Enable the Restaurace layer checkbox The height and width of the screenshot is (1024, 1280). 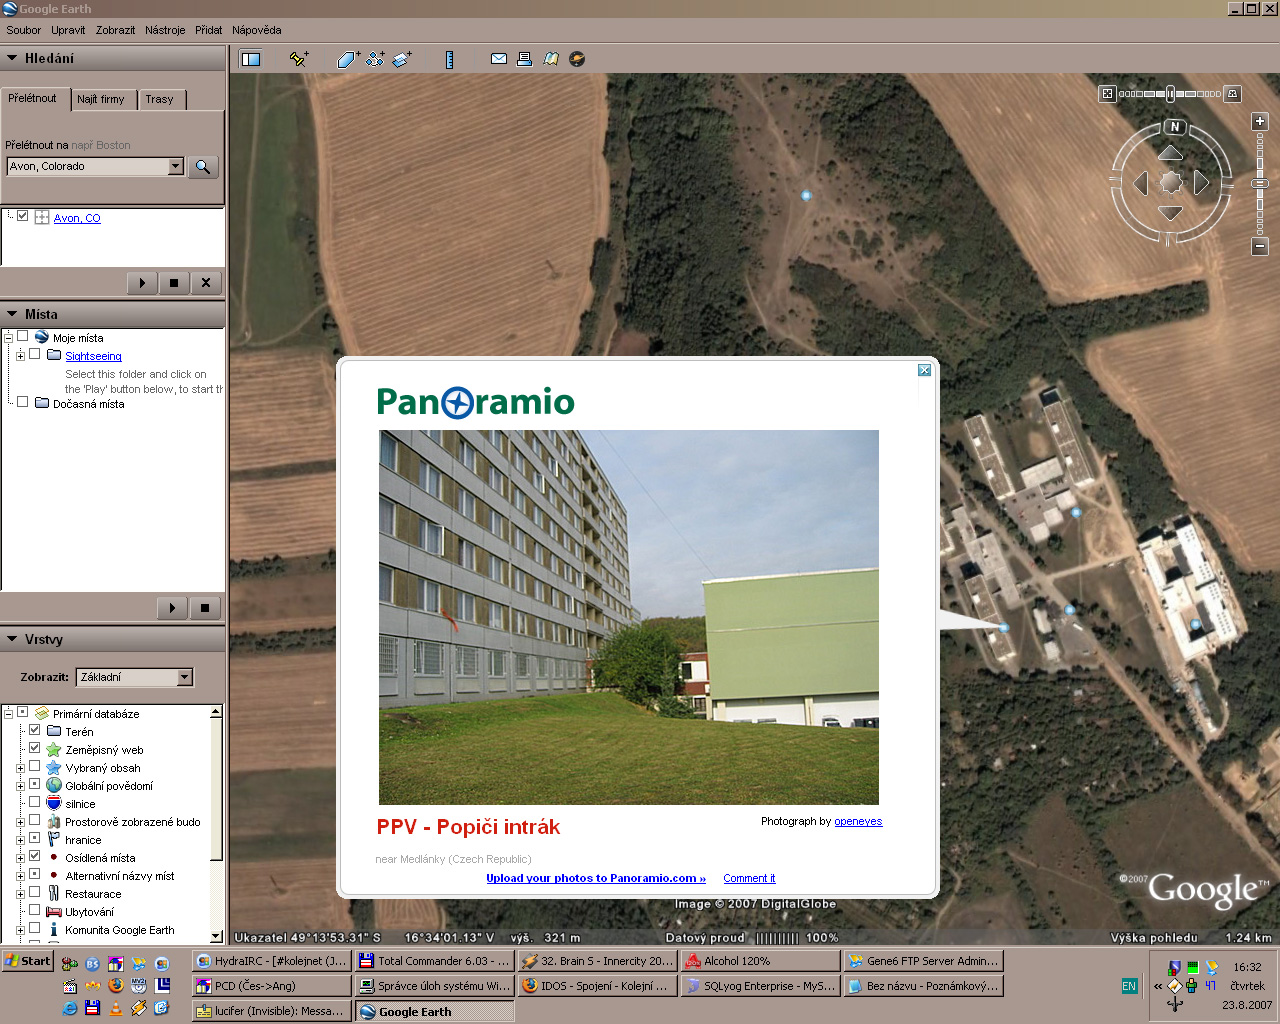coord(35,892)
